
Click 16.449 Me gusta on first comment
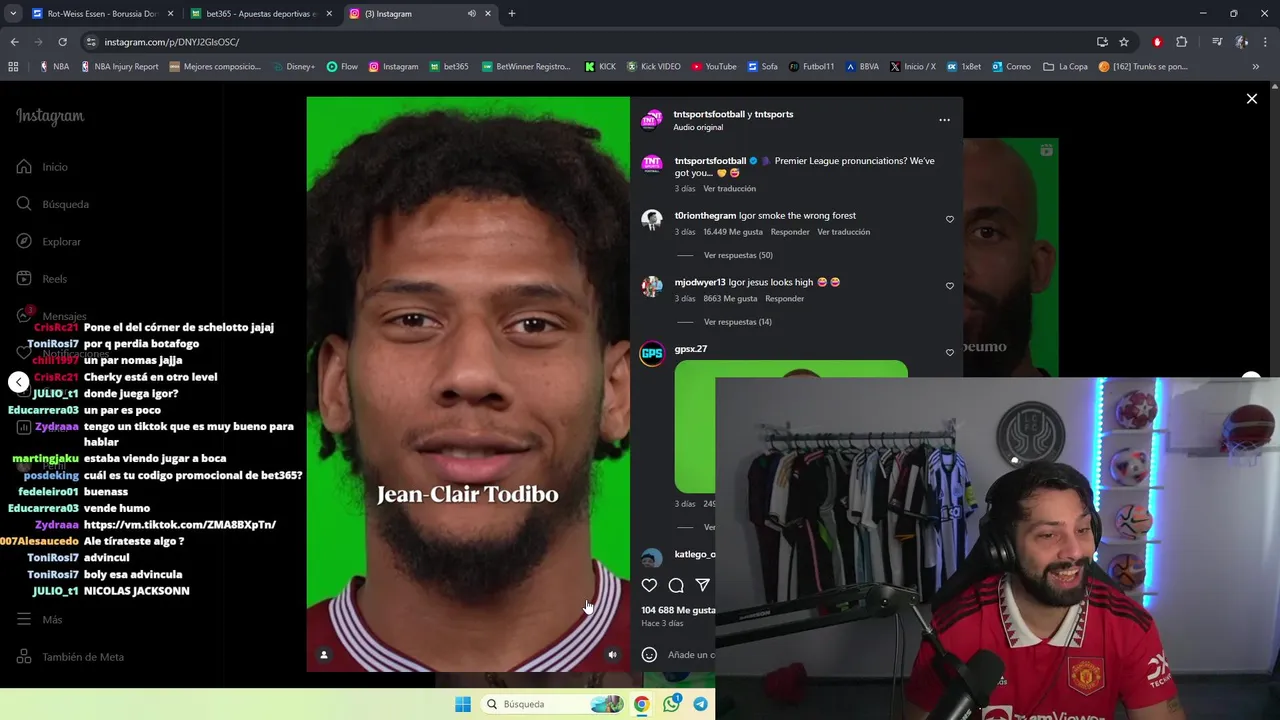tap(733, 232)
